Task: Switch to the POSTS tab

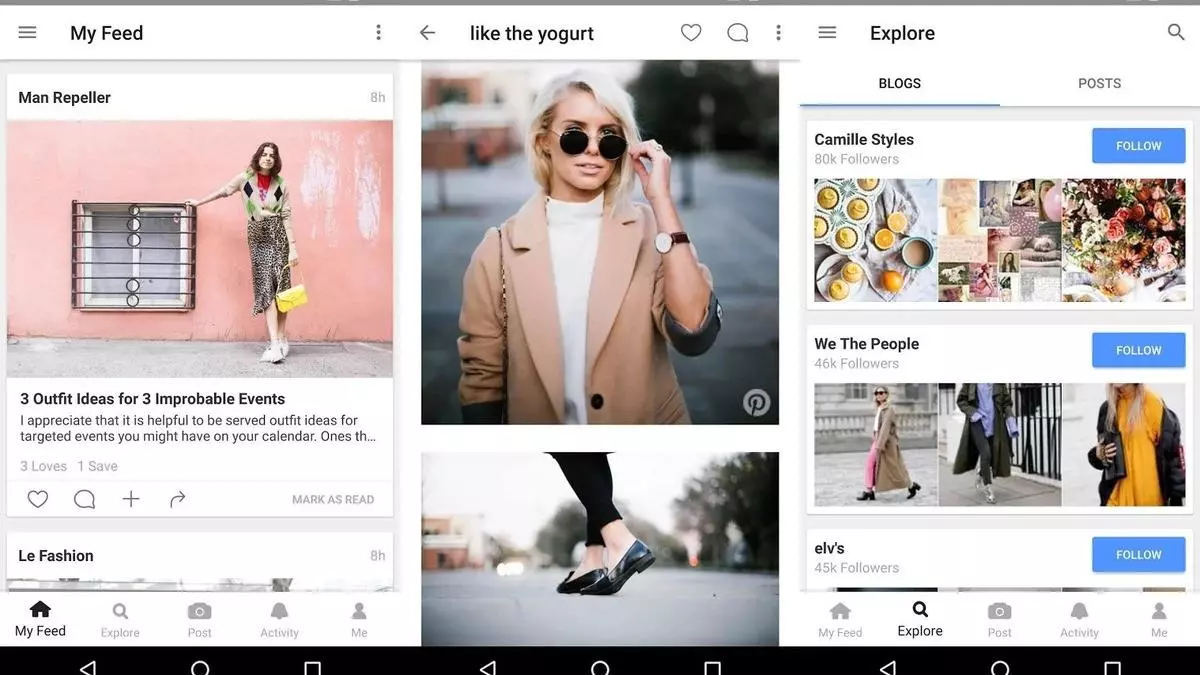Action: click(1099, 83)
